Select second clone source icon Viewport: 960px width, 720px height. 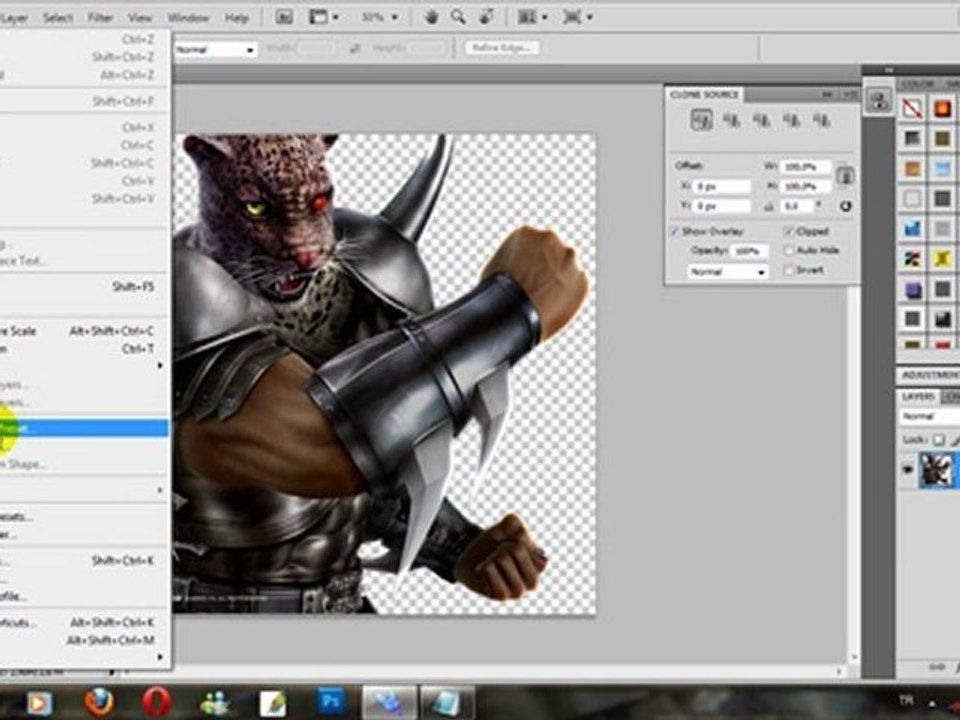point(731,120)
